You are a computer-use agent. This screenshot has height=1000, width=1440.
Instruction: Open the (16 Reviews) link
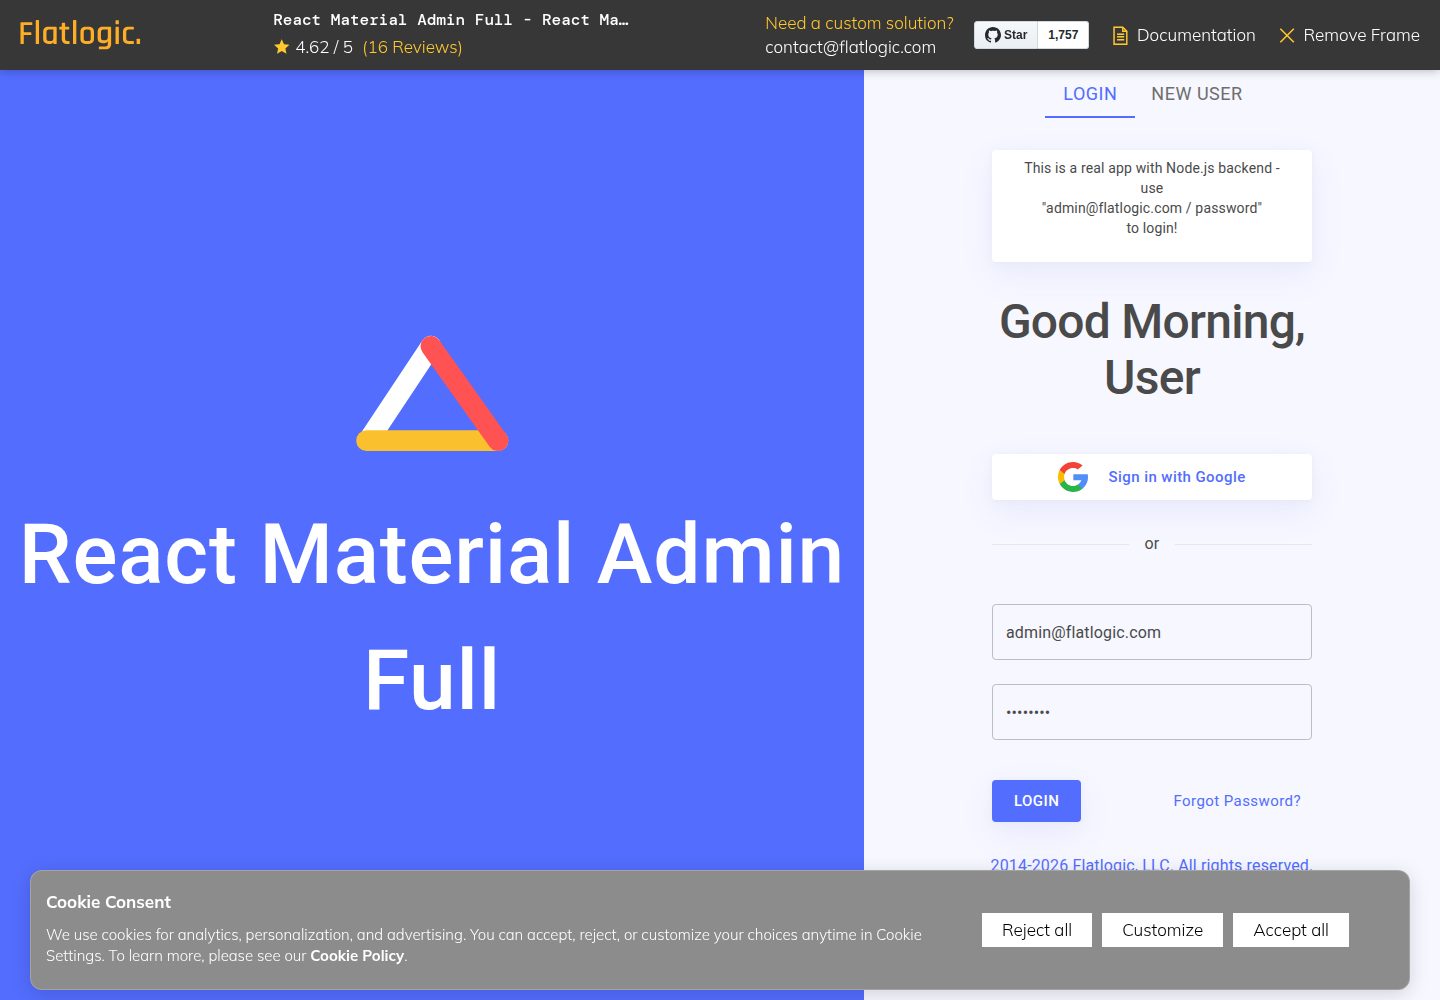[x=412, y=47]
